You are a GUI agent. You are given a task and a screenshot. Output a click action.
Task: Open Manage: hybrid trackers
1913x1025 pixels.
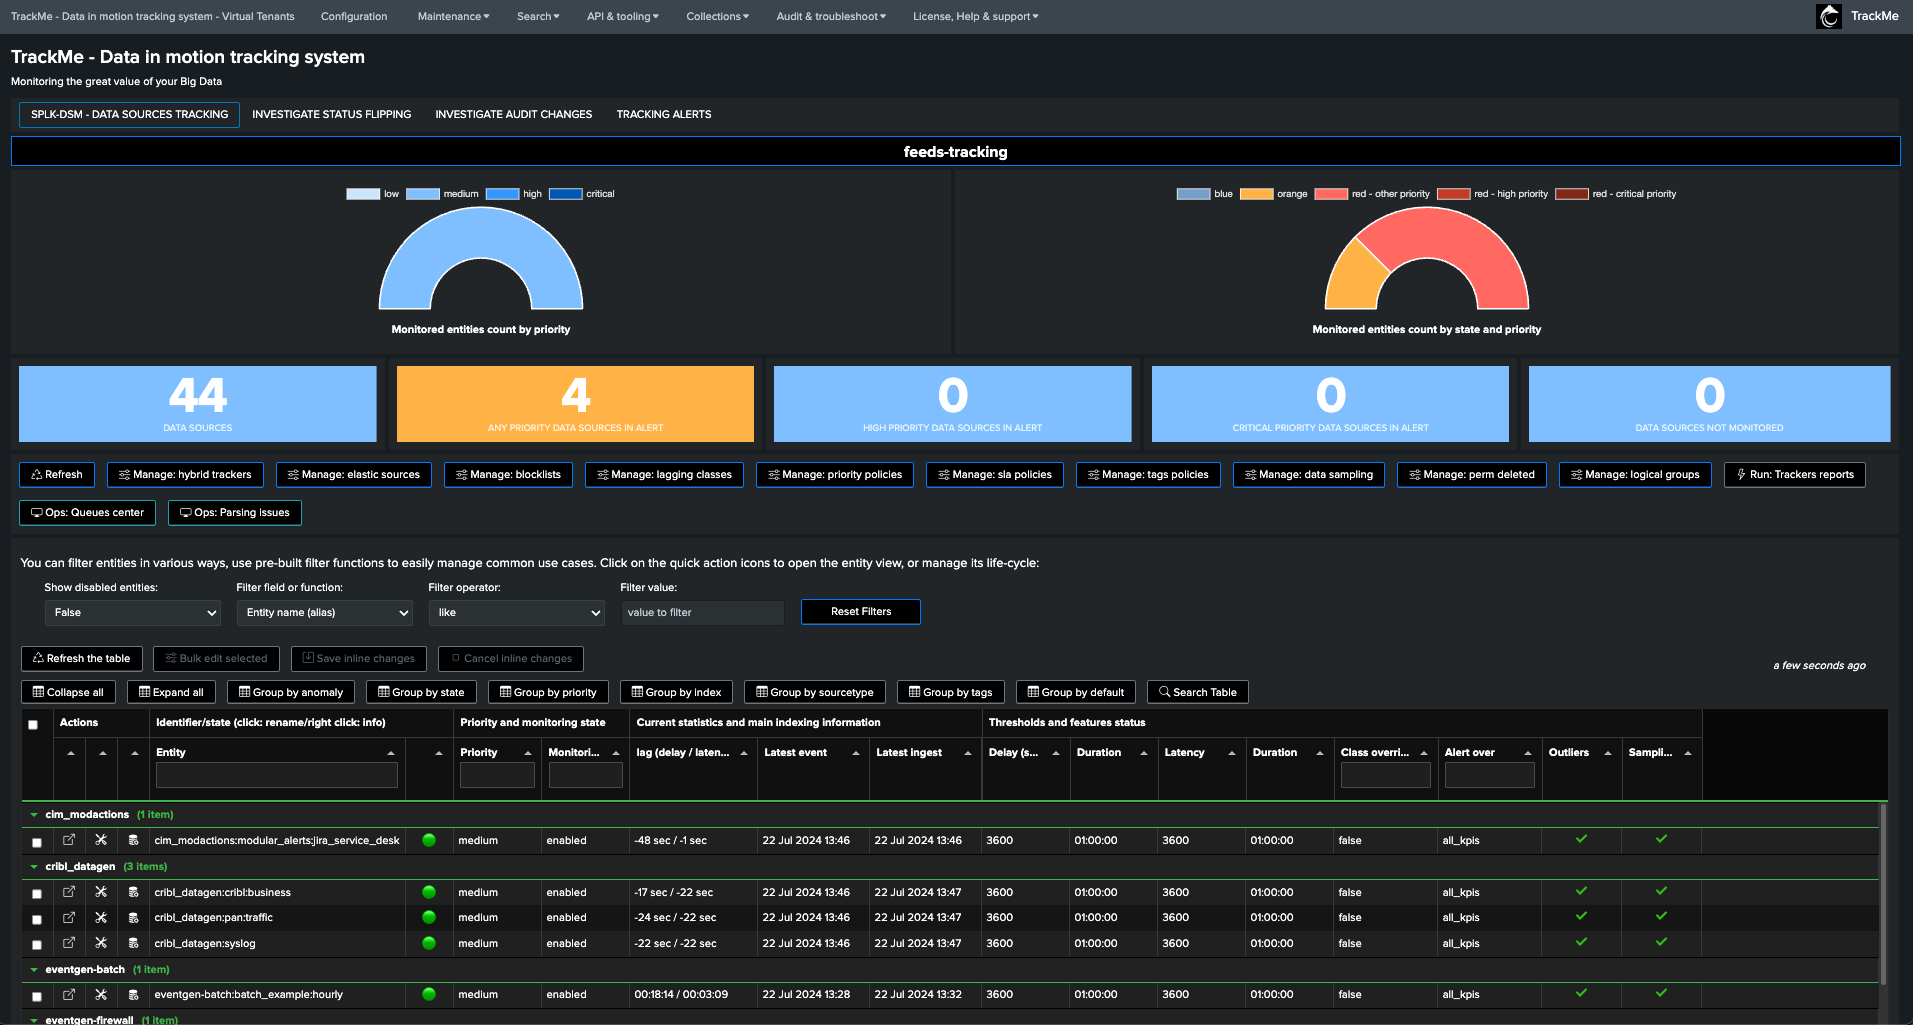click(x=185, y=474)
